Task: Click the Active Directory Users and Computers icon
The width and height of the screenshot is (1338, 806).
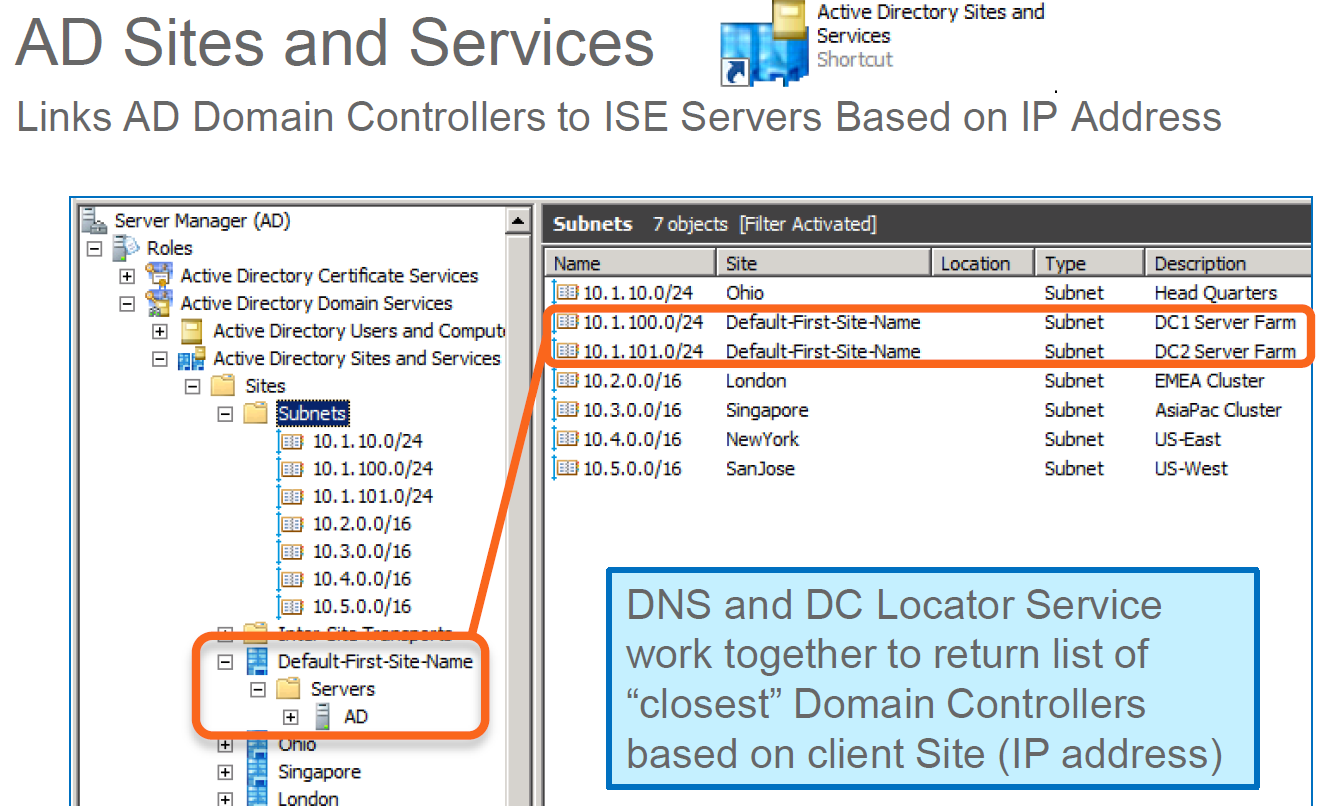Action: point(192,331)
